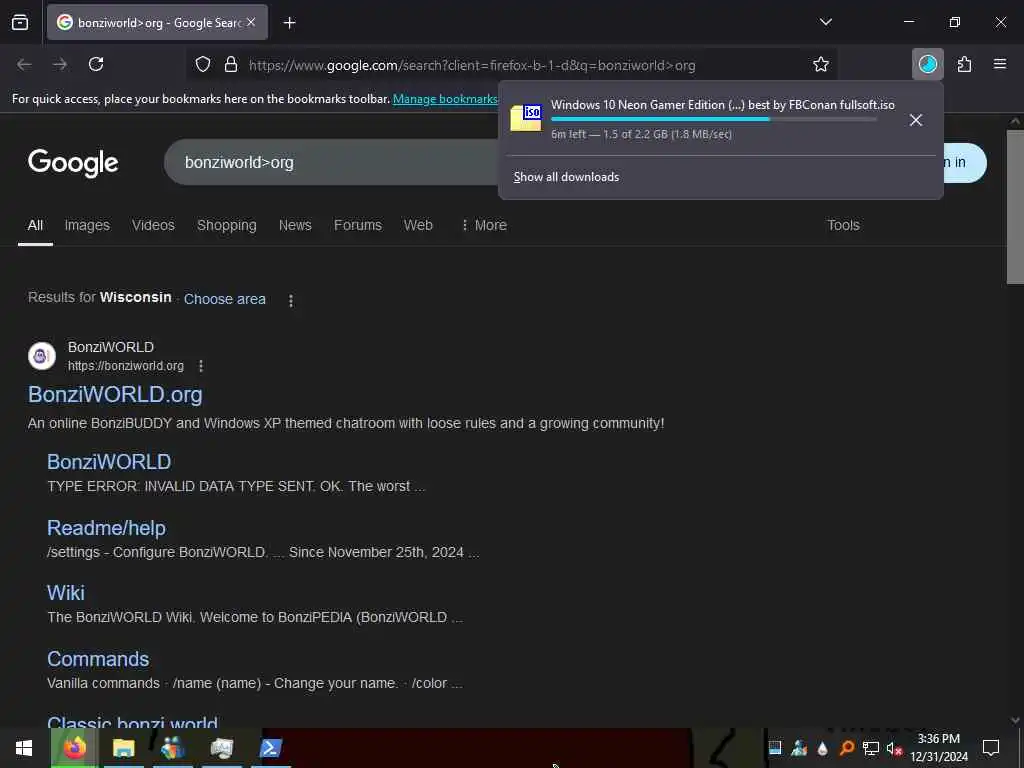Click the Firefox taskbar icon
The height and width of the screenshot is (768, 1024).
click(74, 748)
